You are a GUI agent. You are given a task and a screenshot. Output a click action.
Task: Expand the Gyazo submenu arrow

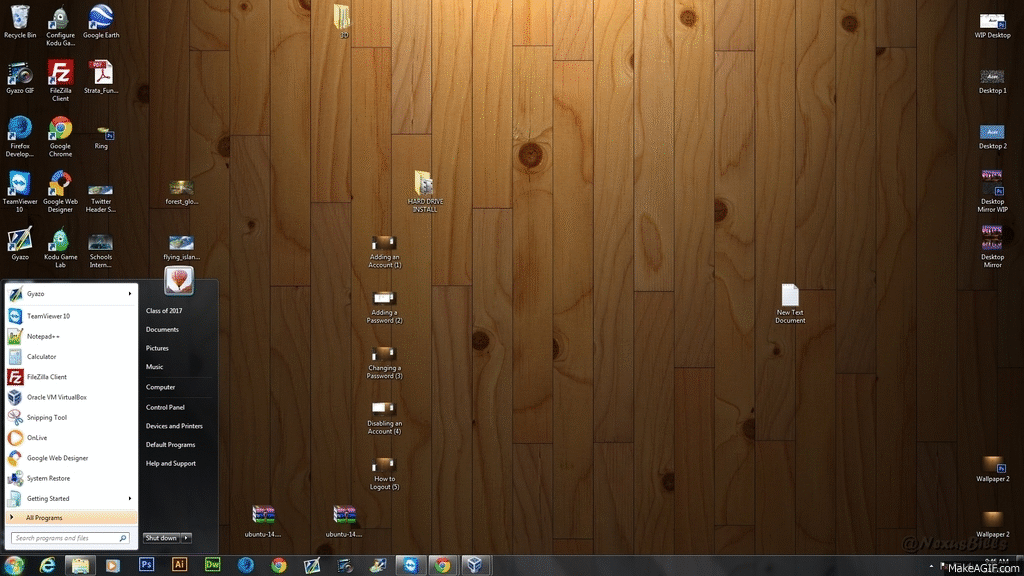[130, 294]
